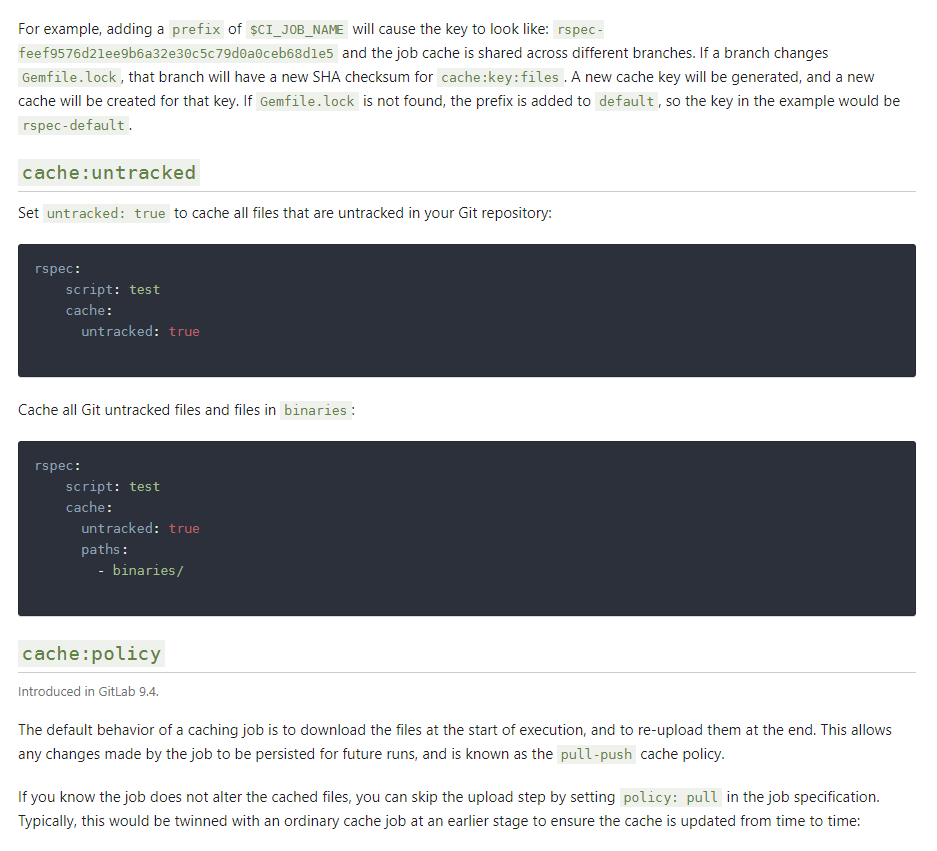
Task: Click the inline code 'pull-push'
Action: coord(596,754)
